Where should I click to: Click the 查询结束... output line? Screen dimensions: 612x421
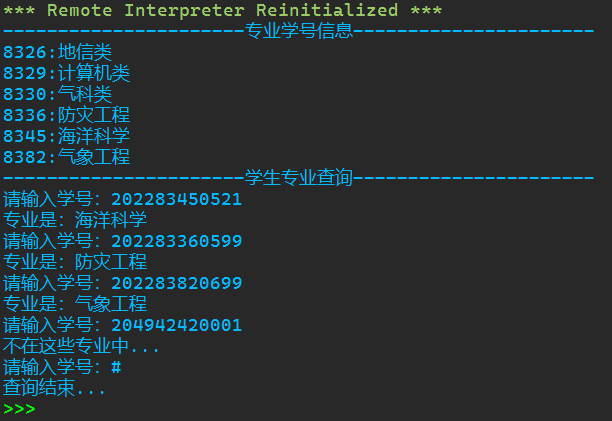pyautogui.click(x=54, y=388)
